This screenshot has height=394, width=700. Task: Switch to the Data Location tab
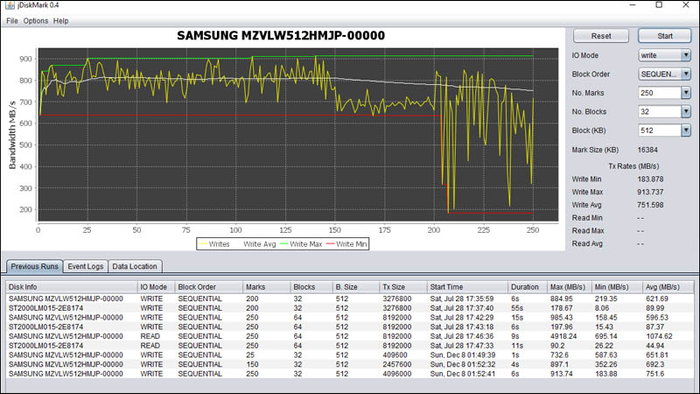tap(135, 266)
